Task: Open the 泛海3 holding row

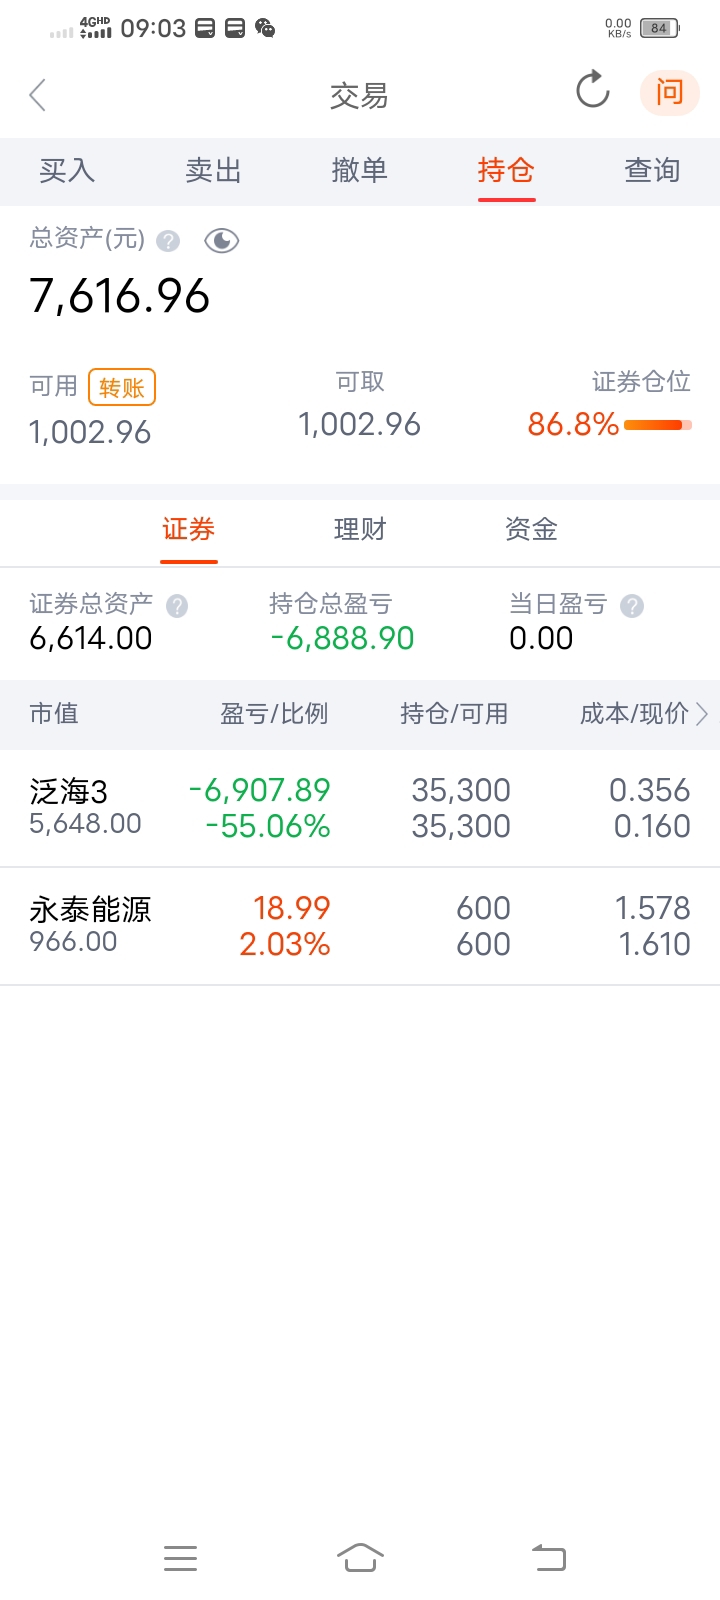Action: coord(360,808)
